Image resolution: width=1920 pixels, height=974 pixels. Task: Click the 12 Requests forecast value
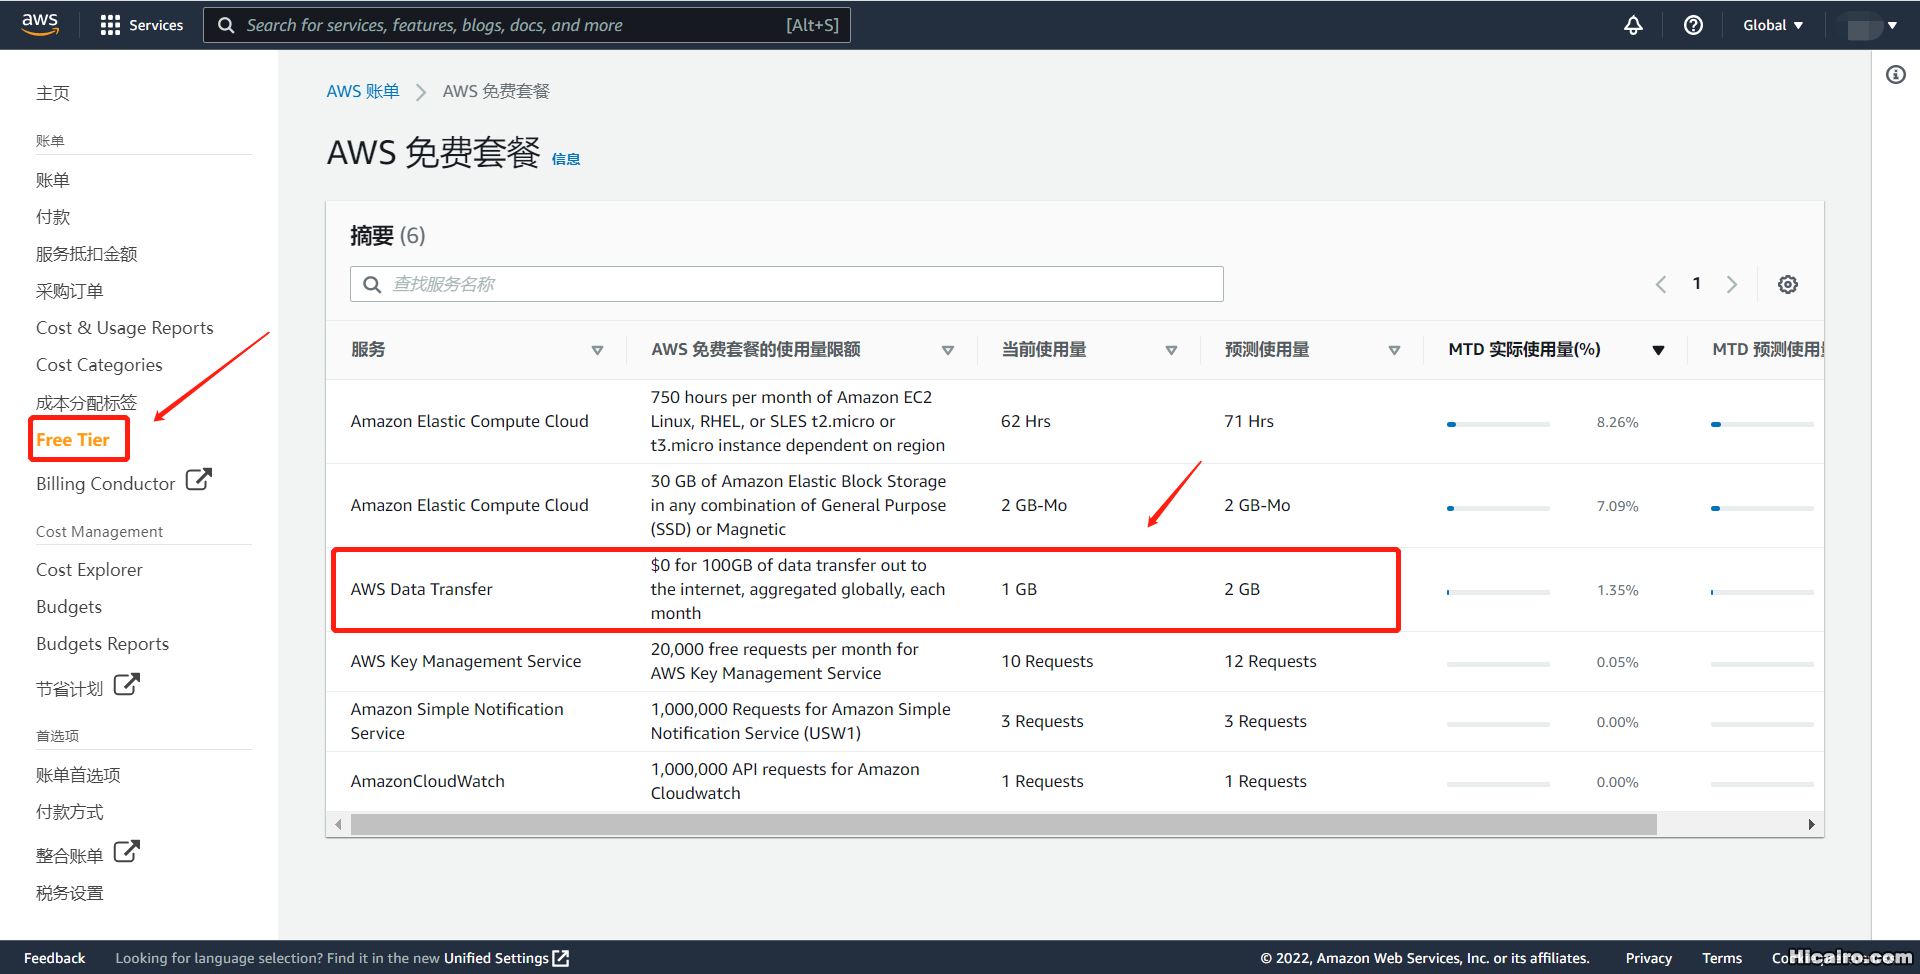tap(1271, 661)
